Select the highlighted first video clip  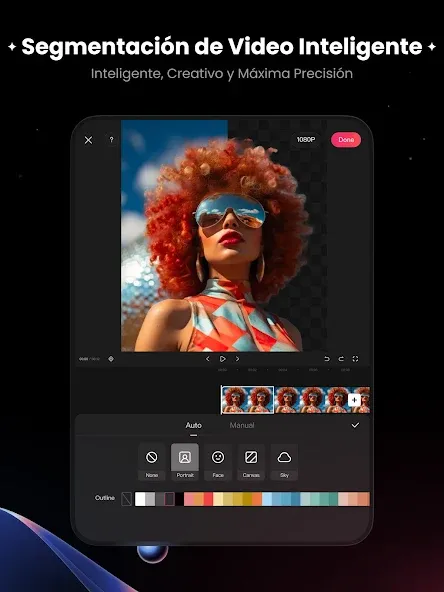[x=248, y=400]
